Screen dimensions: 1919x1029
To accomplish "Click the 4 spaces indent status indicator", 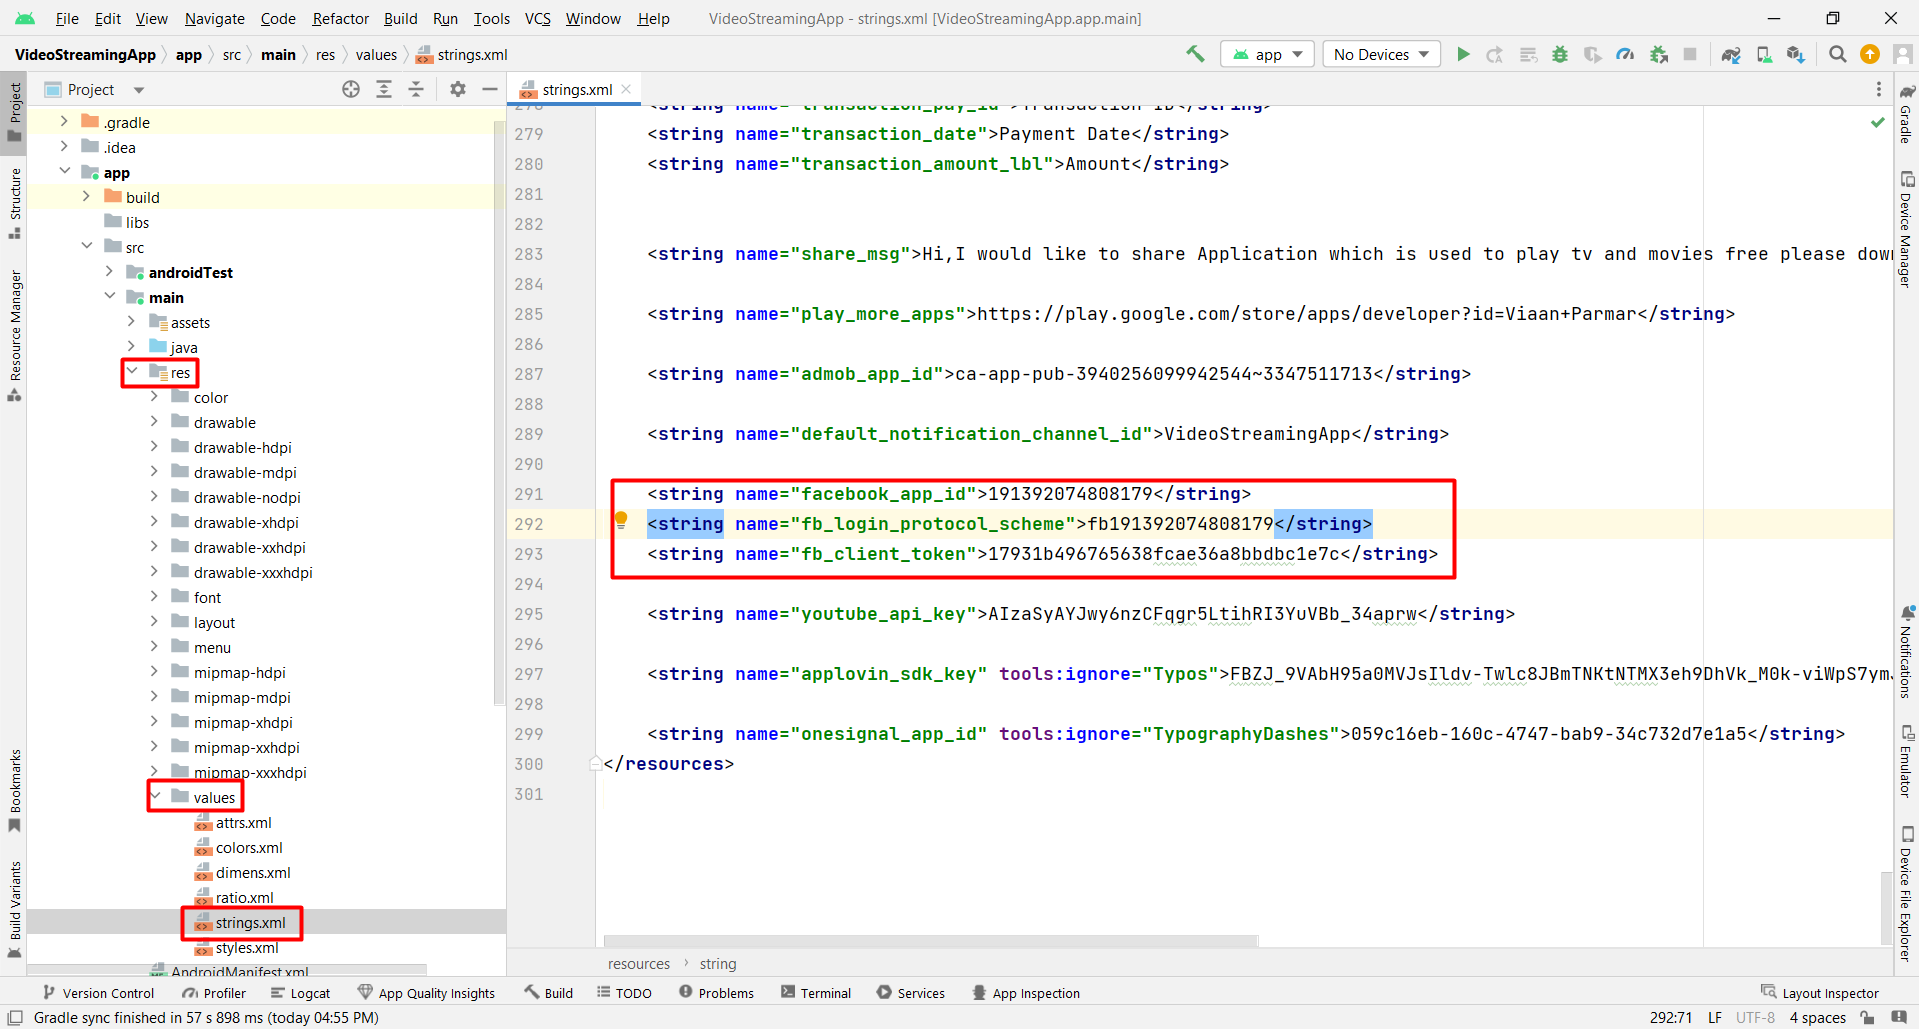I will [1817, 1017].
